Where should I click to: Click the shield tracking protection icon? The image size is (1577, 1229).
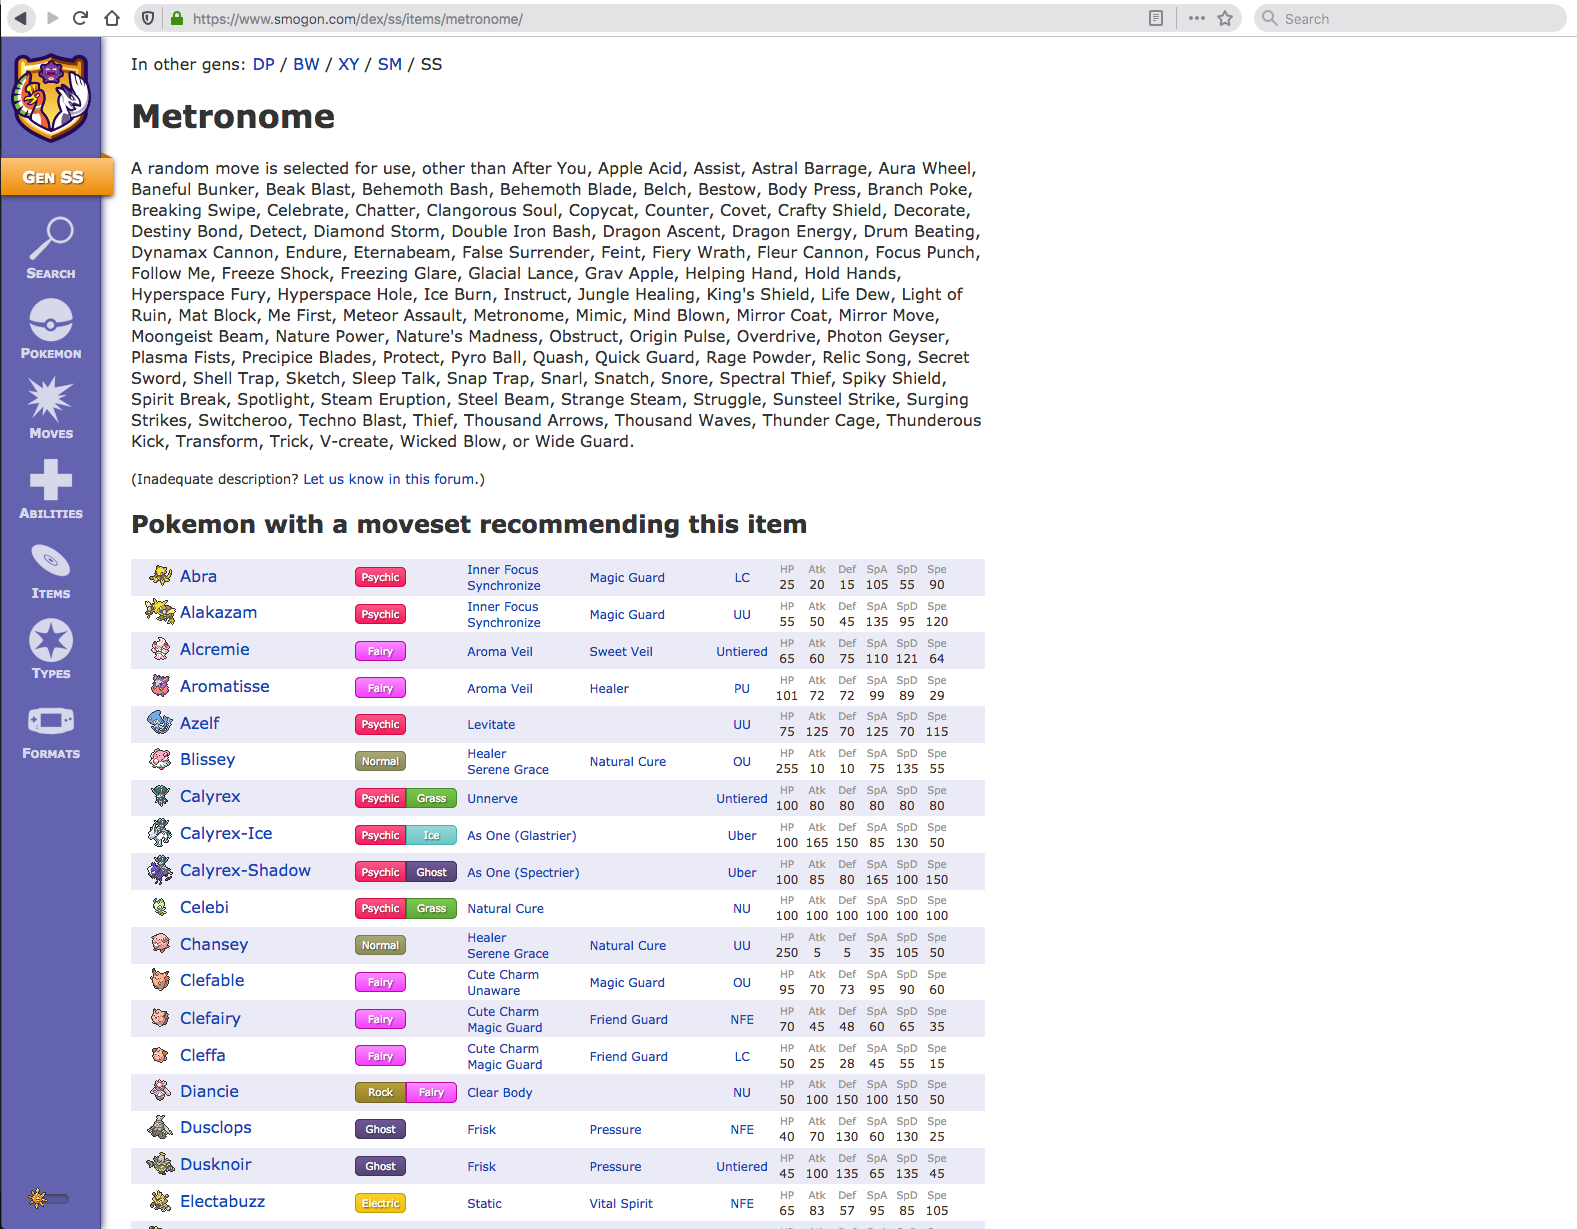point(148,18)
